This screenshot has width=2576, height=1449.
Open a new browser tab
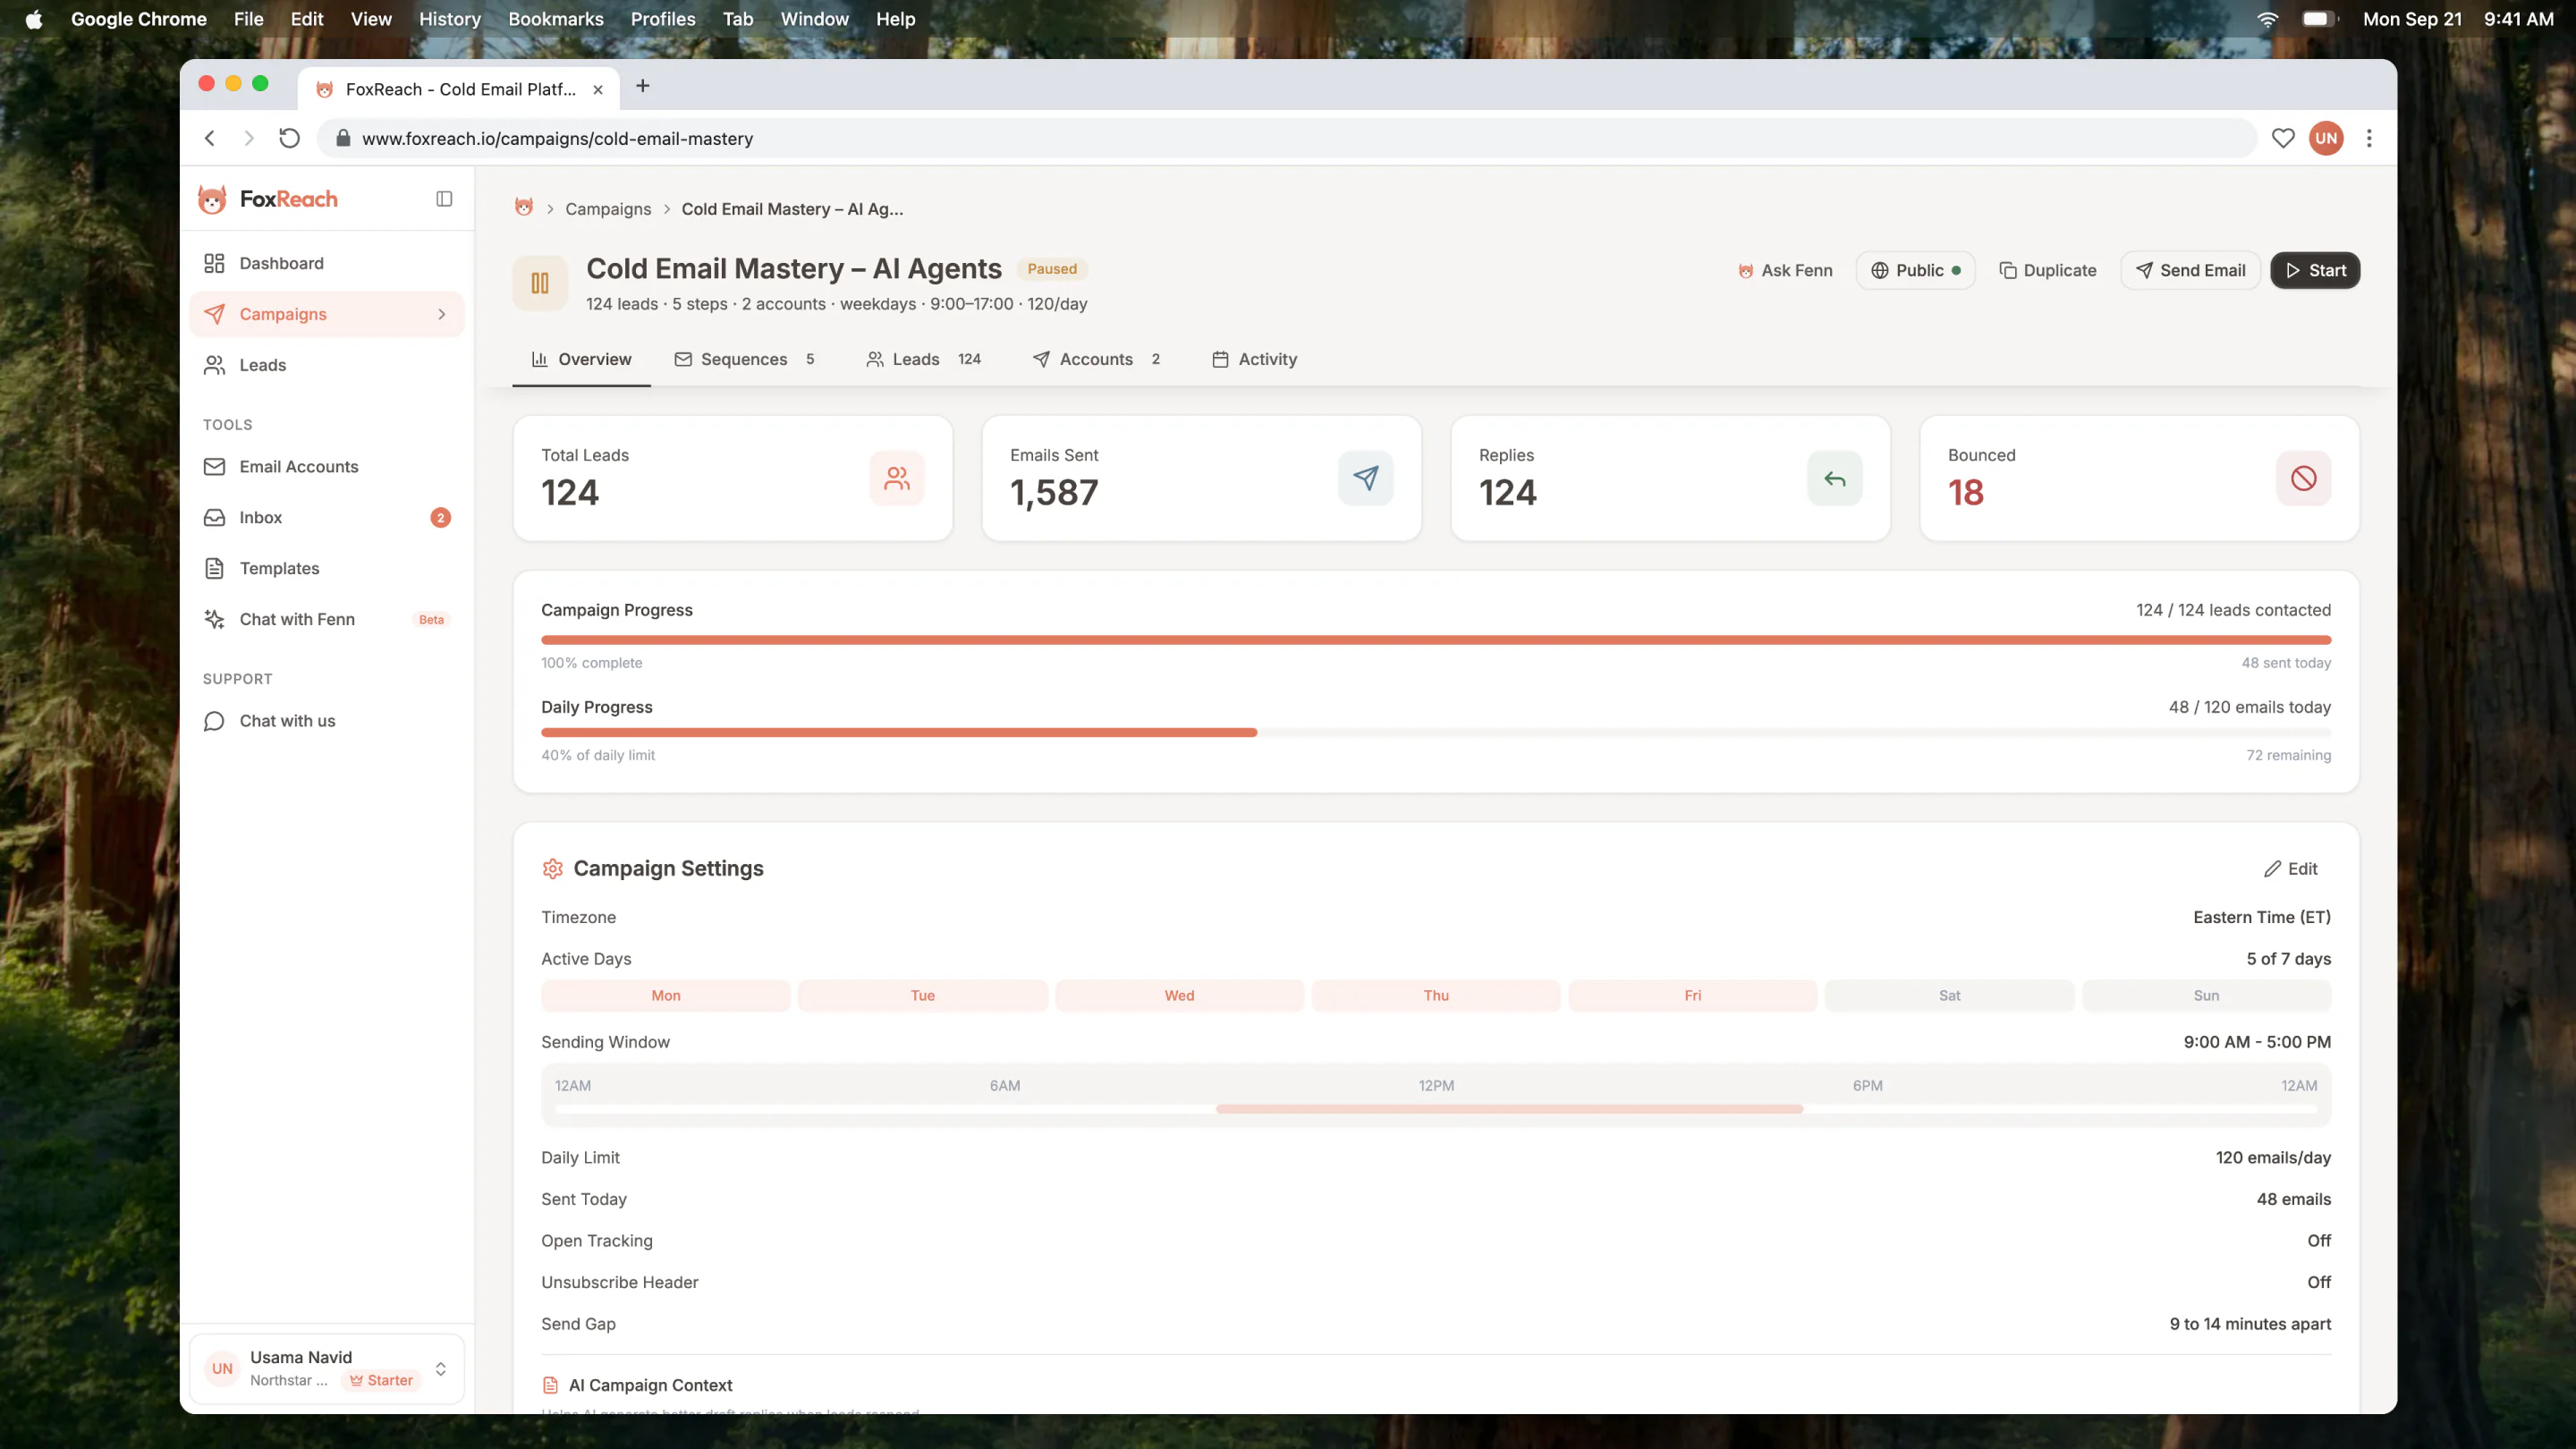(643, 86)
